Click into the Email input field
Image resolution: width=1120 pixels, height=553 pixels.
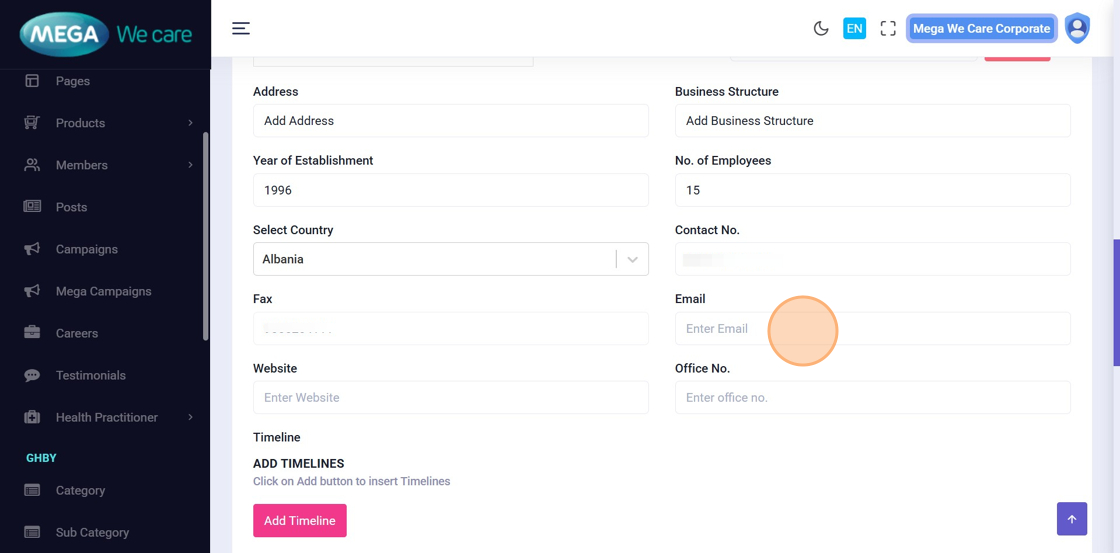tap(872, 329)
